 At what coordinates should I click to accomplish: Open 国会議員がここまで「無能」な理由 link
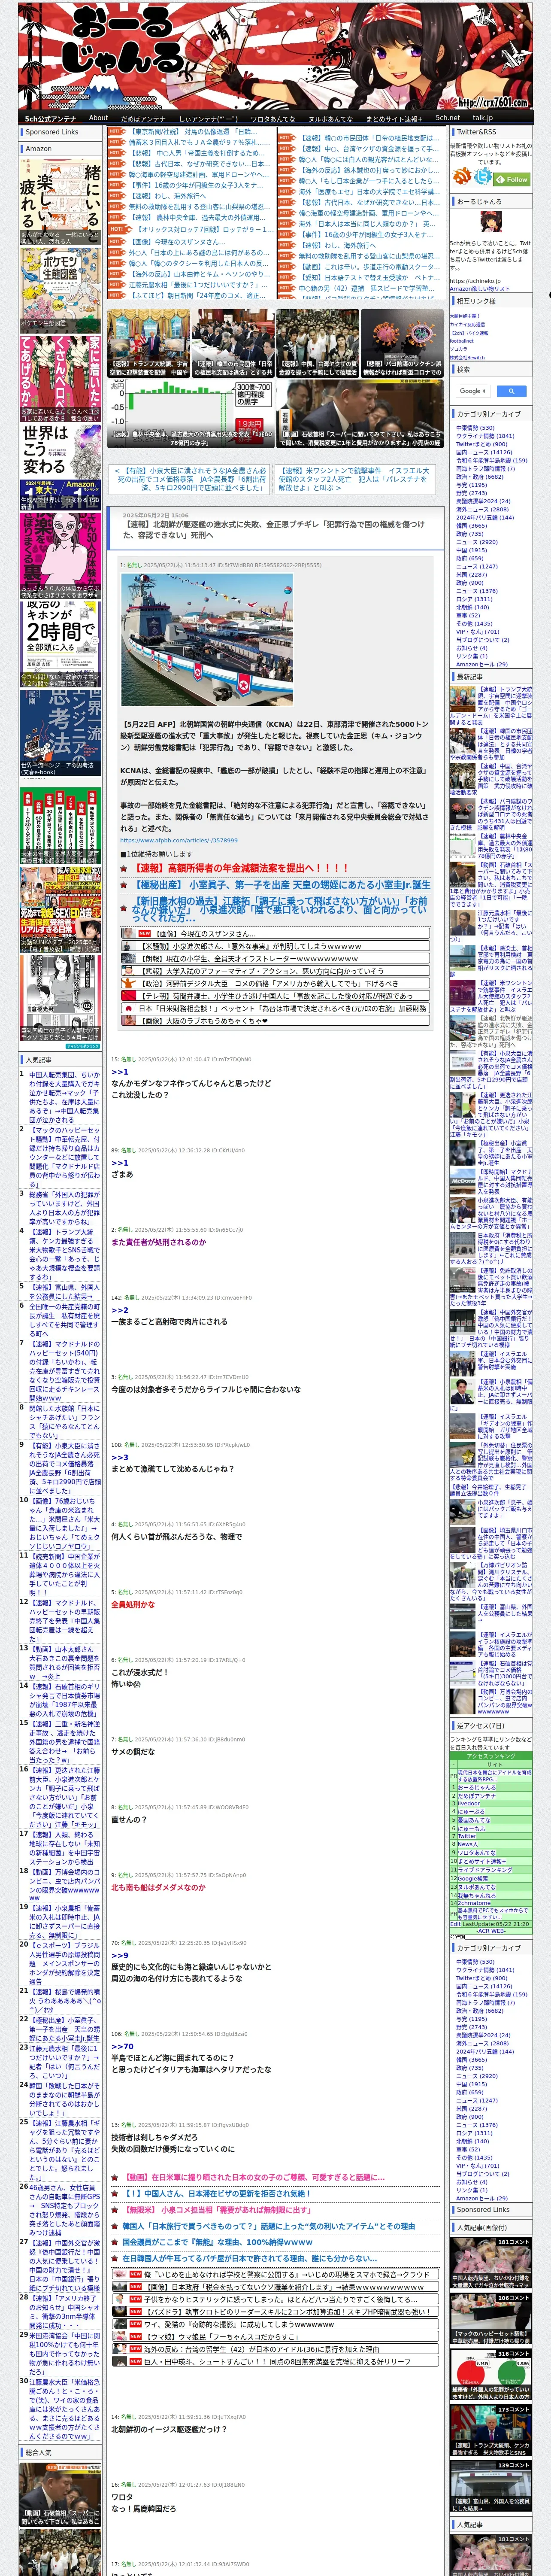coord(217,2241)
